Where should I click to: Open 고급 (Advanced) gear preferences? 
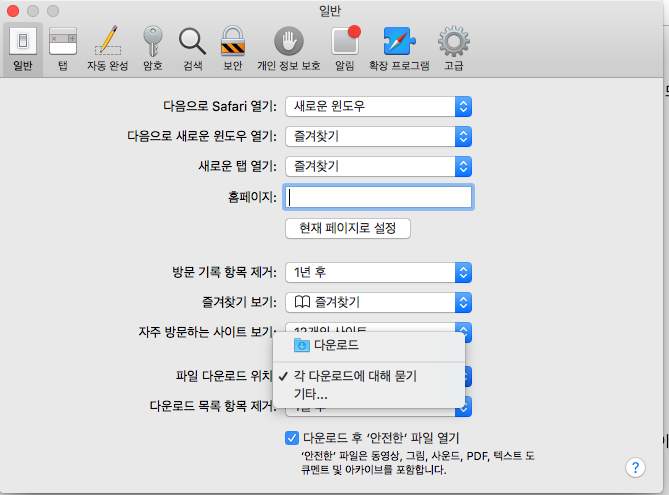(454, 50)
